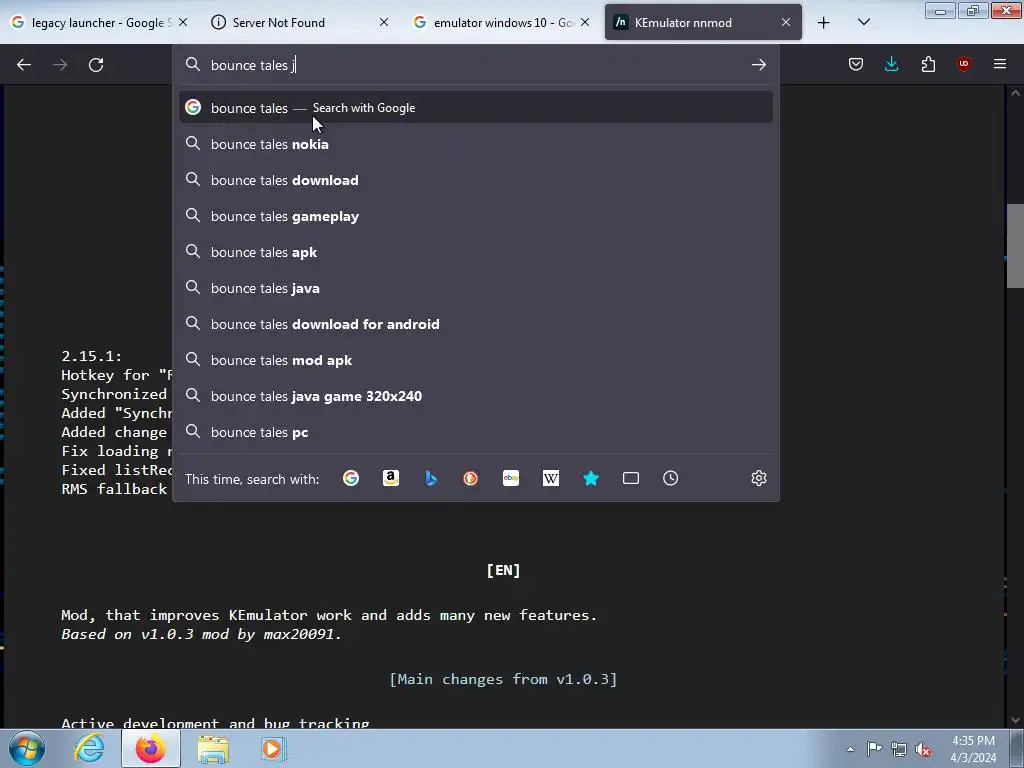The height and width of the screenshot is (768, 1024).
Task: Submit the search with the go arrow
Action: (x=758, y=65)
